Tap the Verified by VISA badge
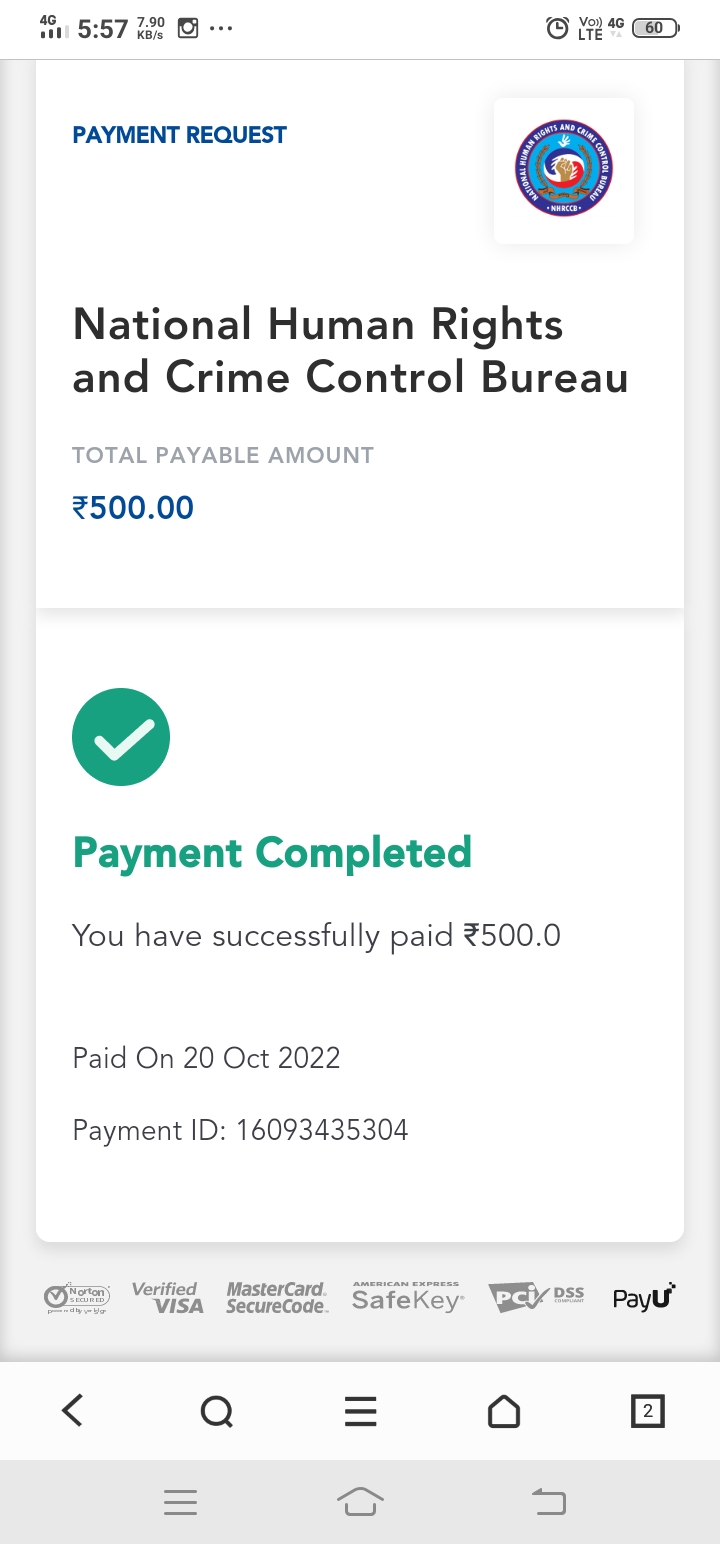The width and height of the screenshot is (720, 1544). [x=167, y=1297]
